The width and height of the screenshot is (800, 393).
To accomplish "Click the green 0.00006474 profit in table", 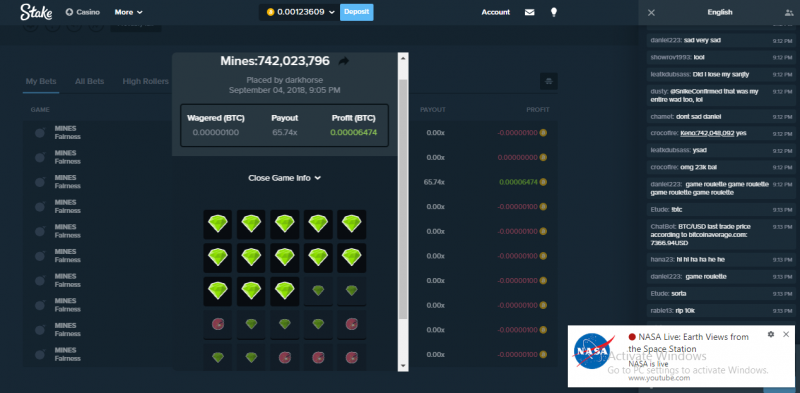I will click(518, 182).
